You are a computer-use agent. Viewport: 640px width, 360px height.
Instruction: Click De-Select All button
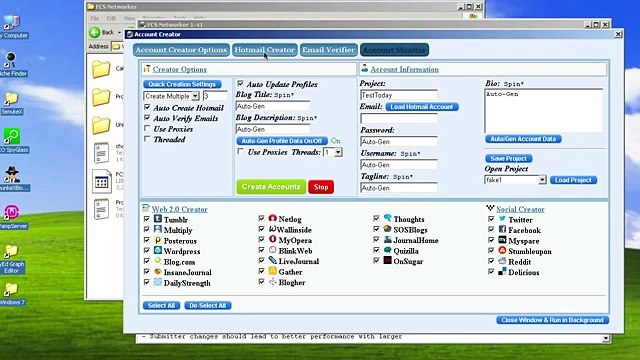[208, 305]
